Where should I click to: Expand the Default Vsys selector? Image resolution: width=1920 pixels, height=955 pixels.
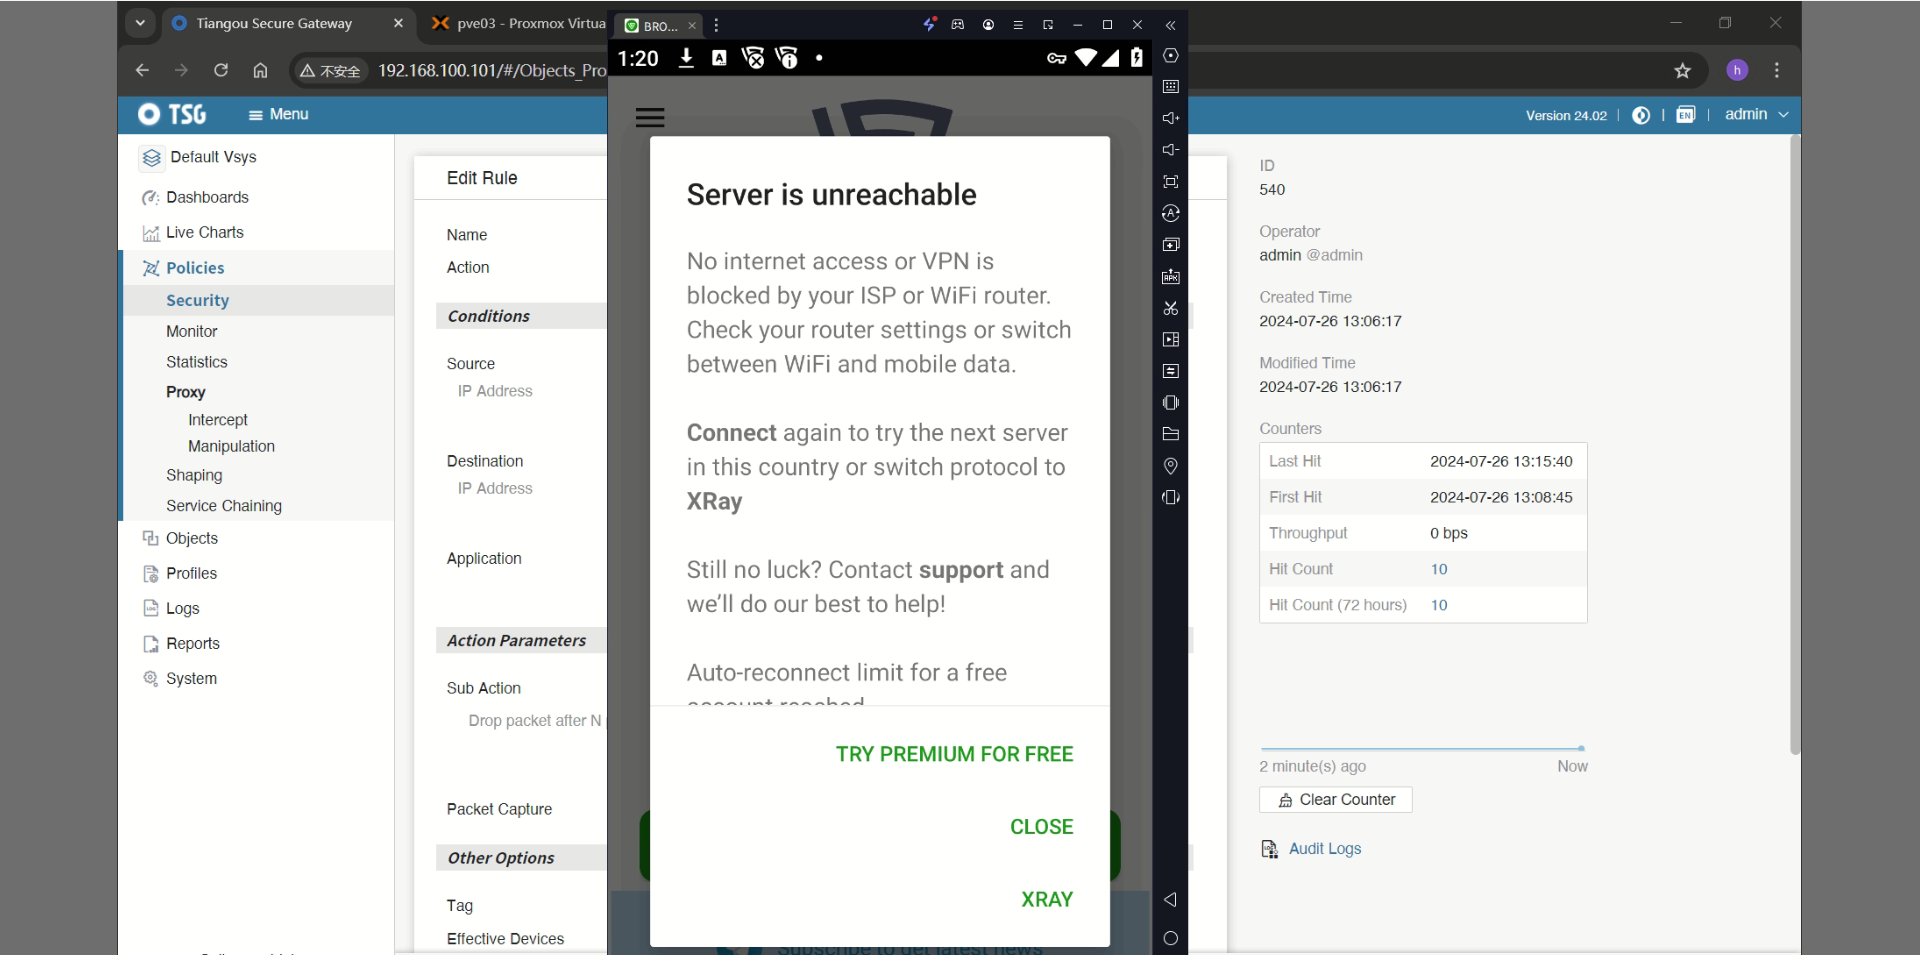point(213,157)
